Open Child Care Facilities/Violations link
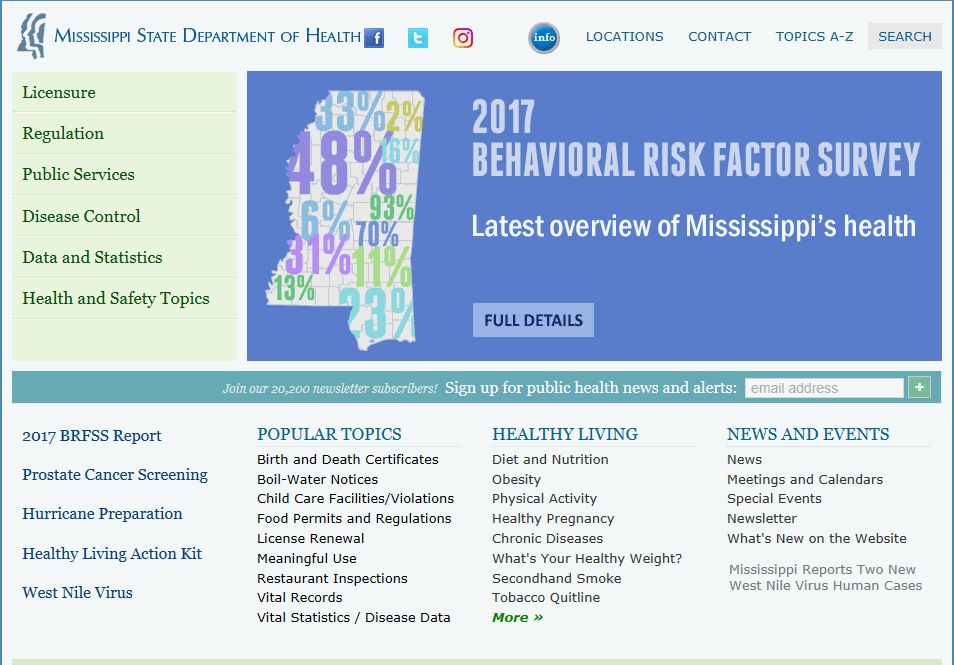Viewport: 954px width, 665px height. click(355, 499)
